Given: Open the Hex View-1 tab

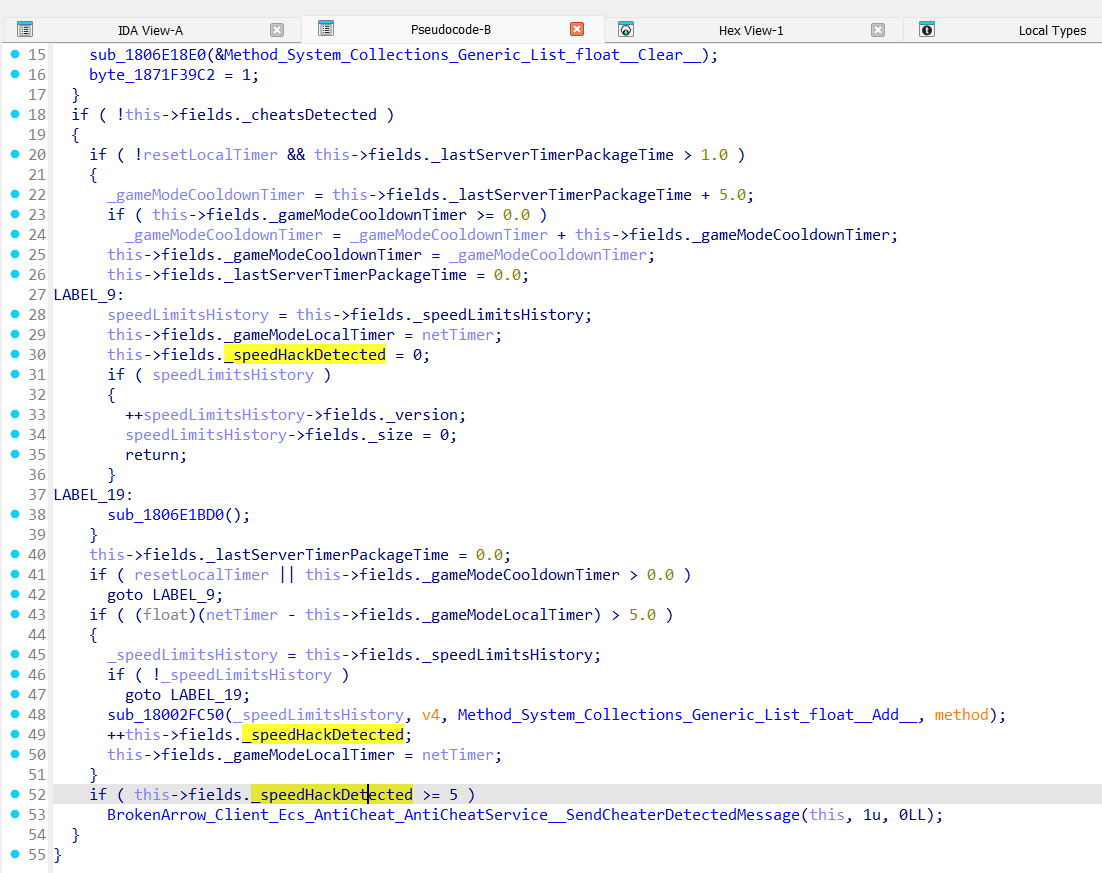Looking at the screenshot, I should click(x=750, y=30).
